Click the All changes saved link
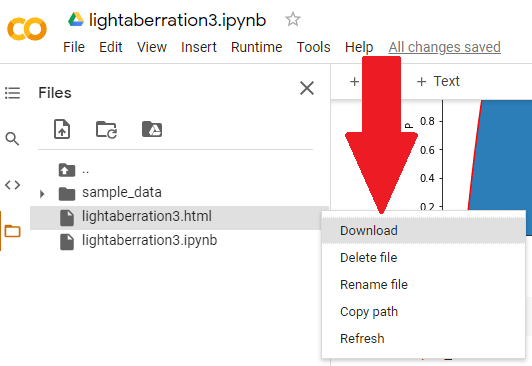This screenshot has height=366, width=532. (444, 47)
